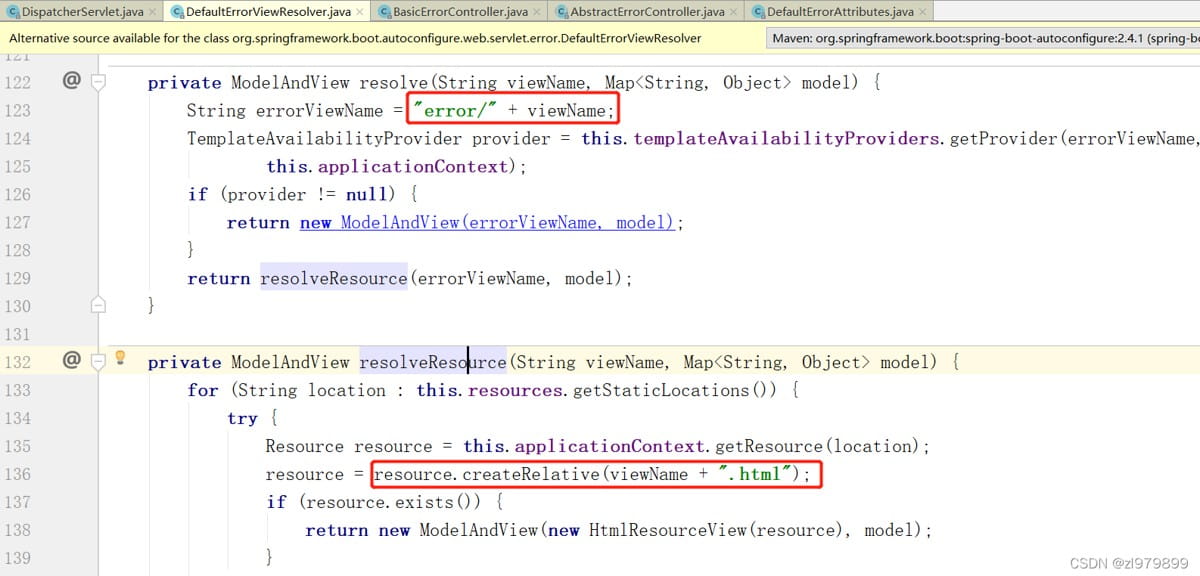Click the 'Alternative source available' banner text

(x=355, y=38)
